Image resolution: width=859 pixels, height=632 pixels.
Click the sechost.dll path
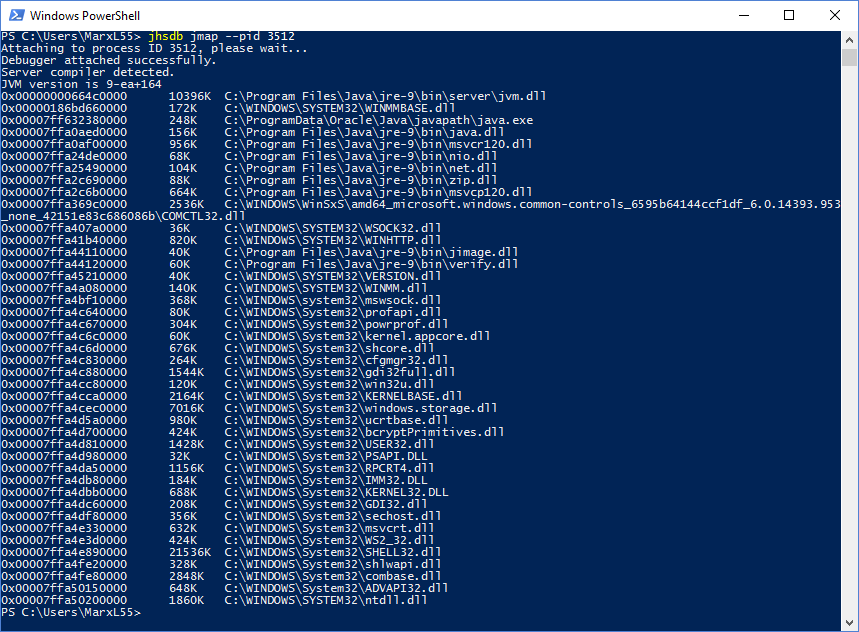tap(333, 518)
